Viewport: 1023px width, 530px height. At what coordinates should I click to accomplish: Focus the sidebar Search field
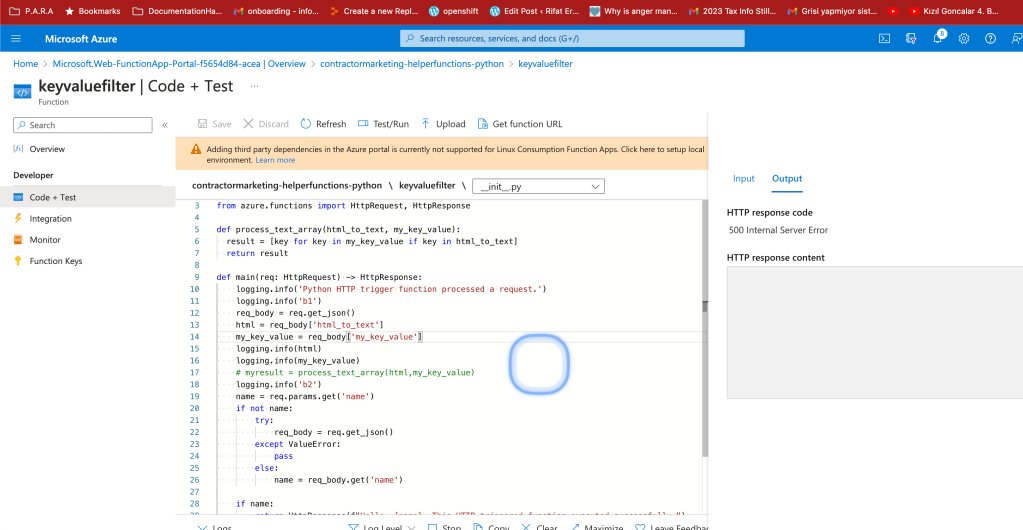pos(83,125)
